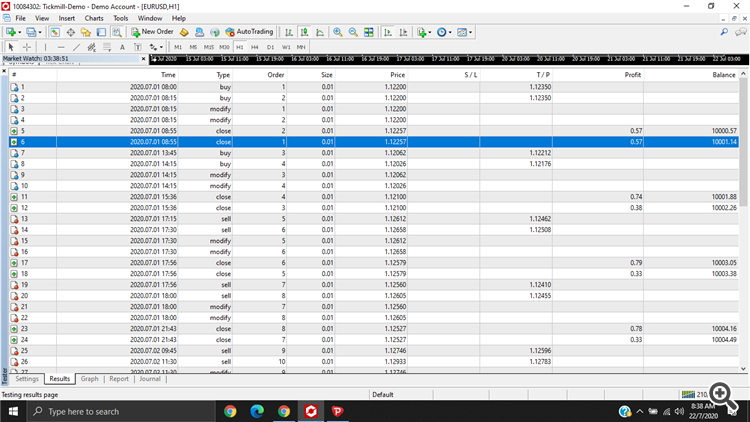Viewport: 750px width, 422px height.
Task: Switch to the Journal tab
Action: pos(150,378)
